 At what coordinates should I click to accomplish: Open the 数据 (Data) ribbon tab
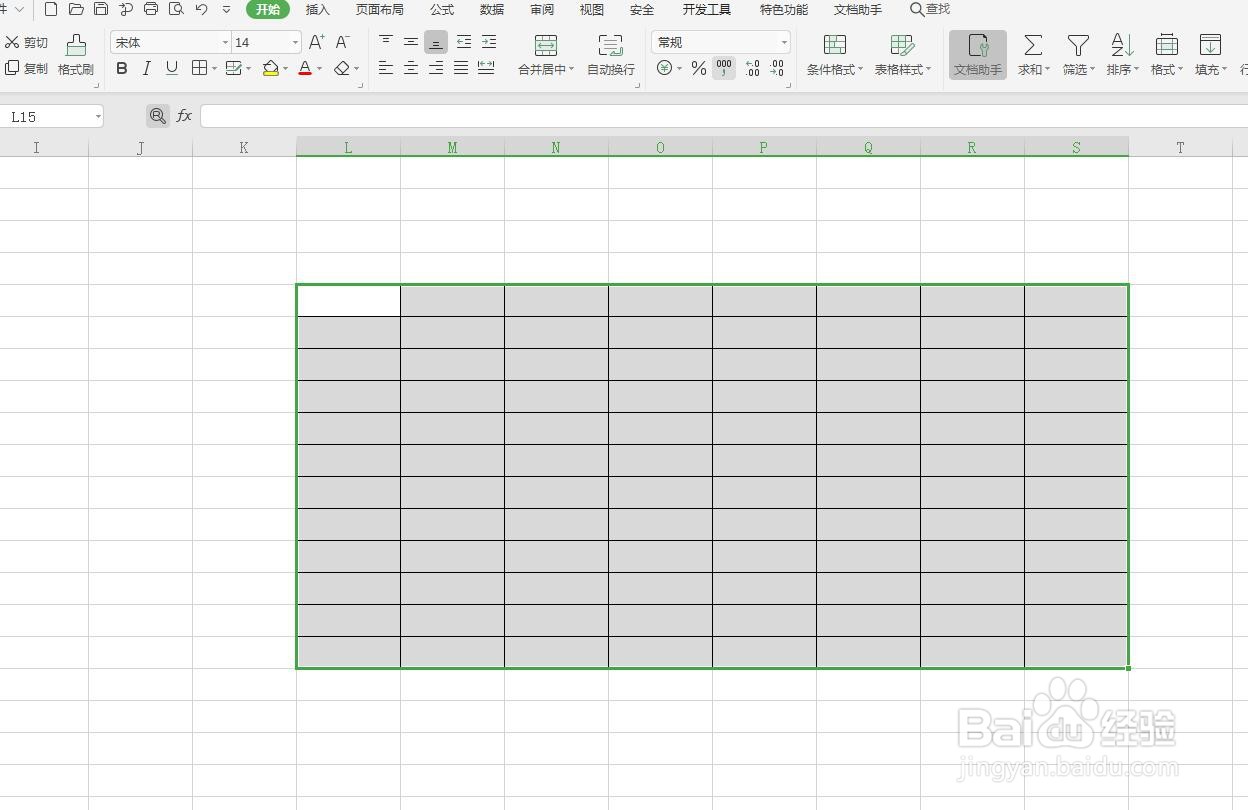click(x=491, y=10)
